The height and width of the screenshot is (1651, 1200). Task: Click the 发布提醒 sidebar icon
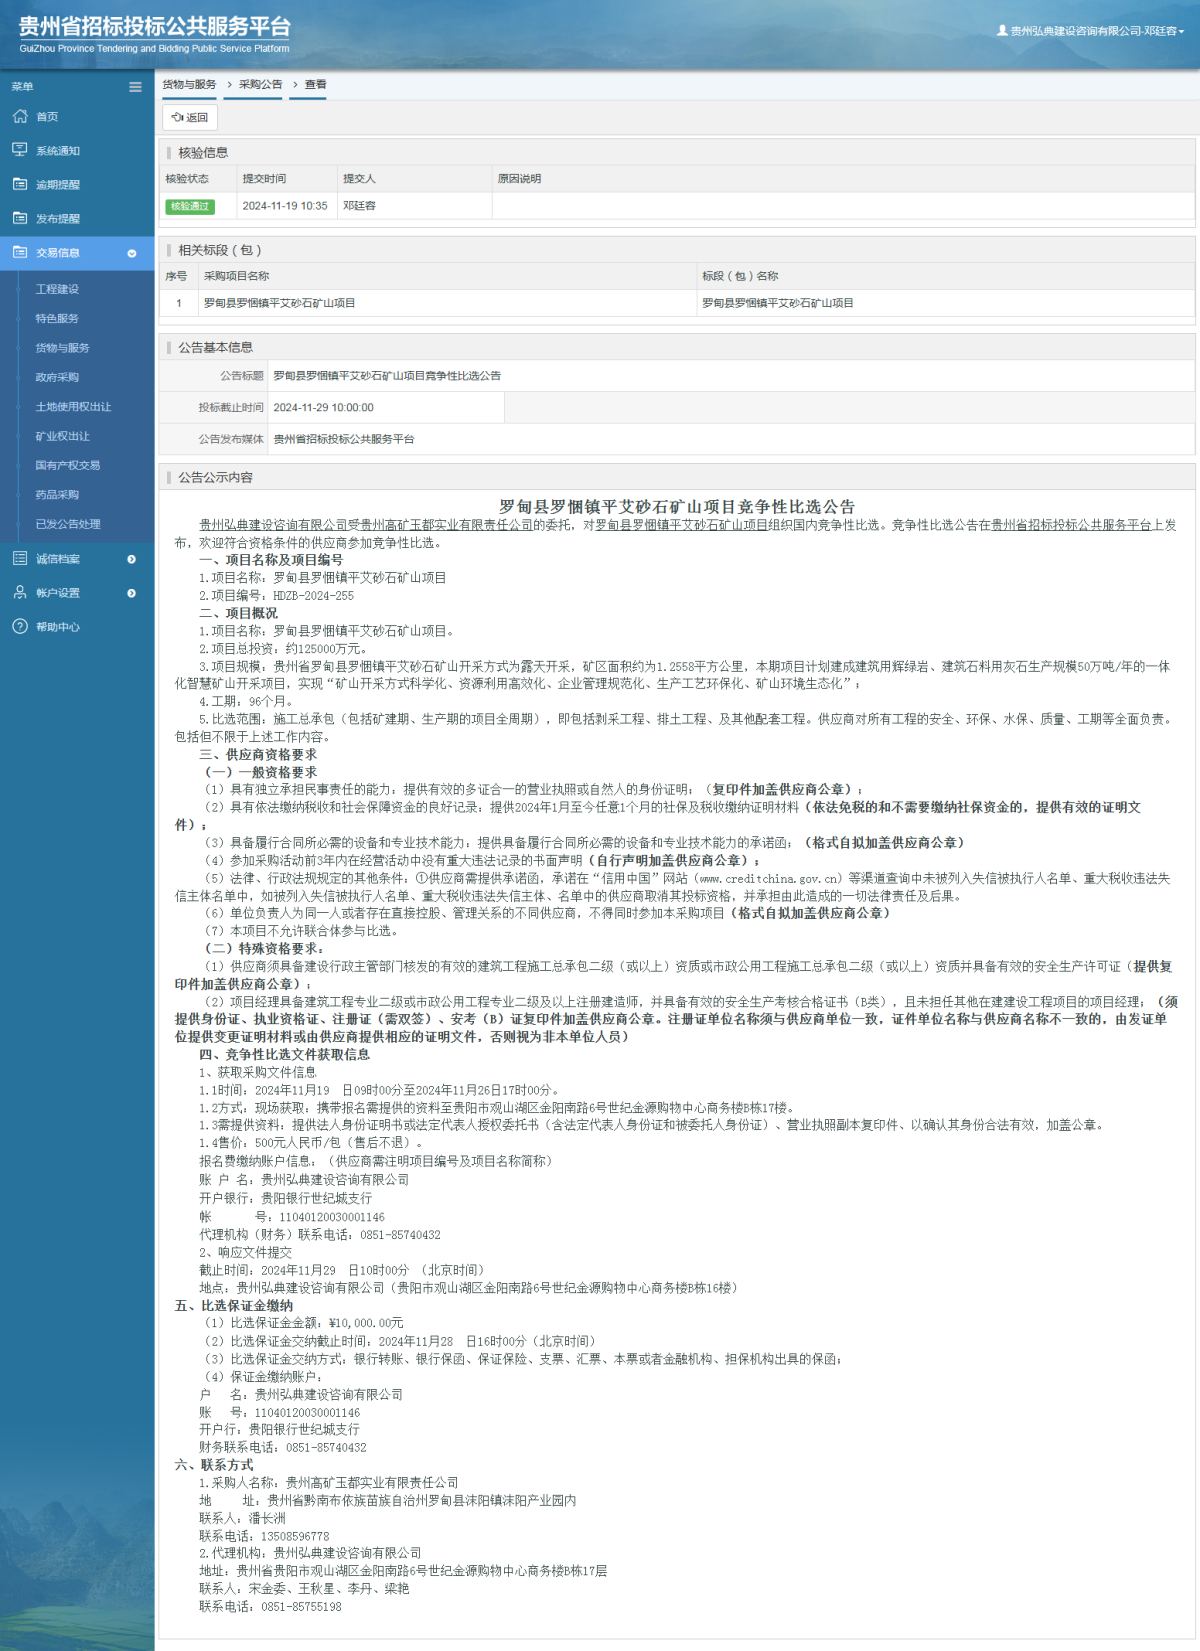pos(20,218)
